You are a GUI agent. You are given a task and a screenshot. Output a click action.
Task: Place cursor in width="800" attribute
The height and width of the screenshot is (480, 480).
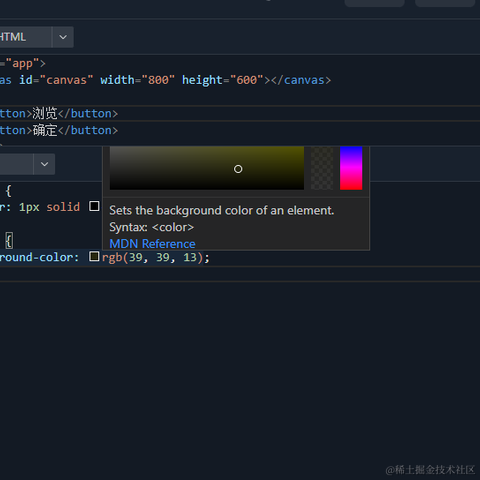click(x=137, y=80)
